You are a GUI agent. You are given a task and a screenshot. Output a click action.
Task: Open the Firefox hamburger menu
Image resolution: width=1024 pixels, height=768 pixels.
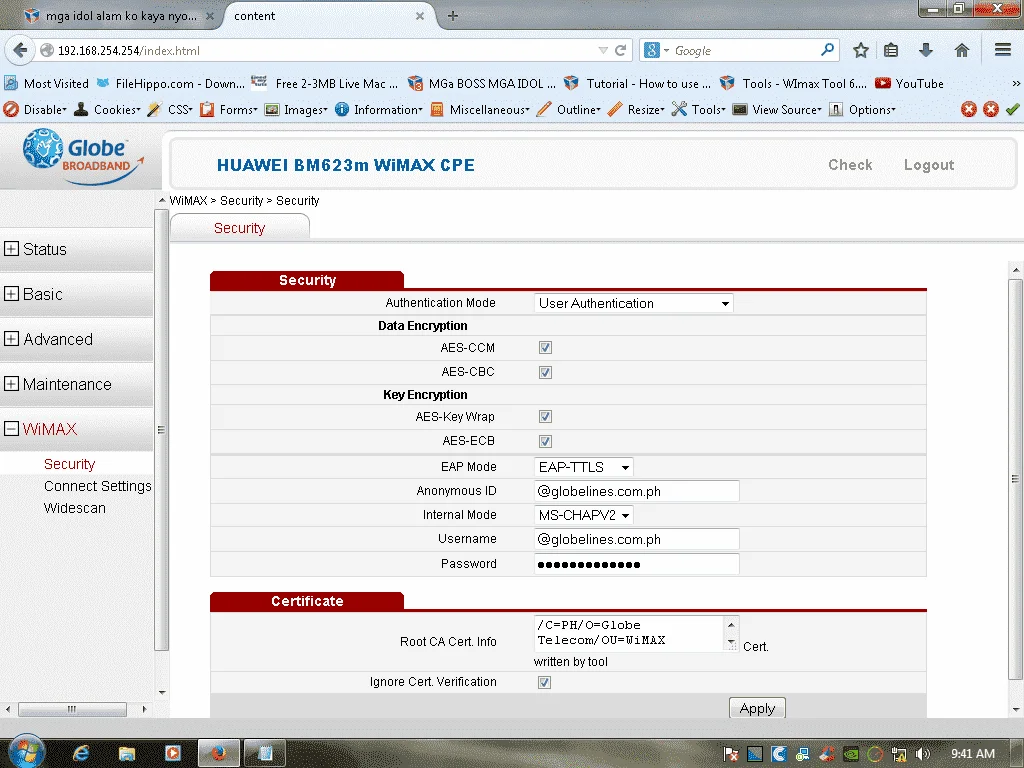(x=1003, y=50)
